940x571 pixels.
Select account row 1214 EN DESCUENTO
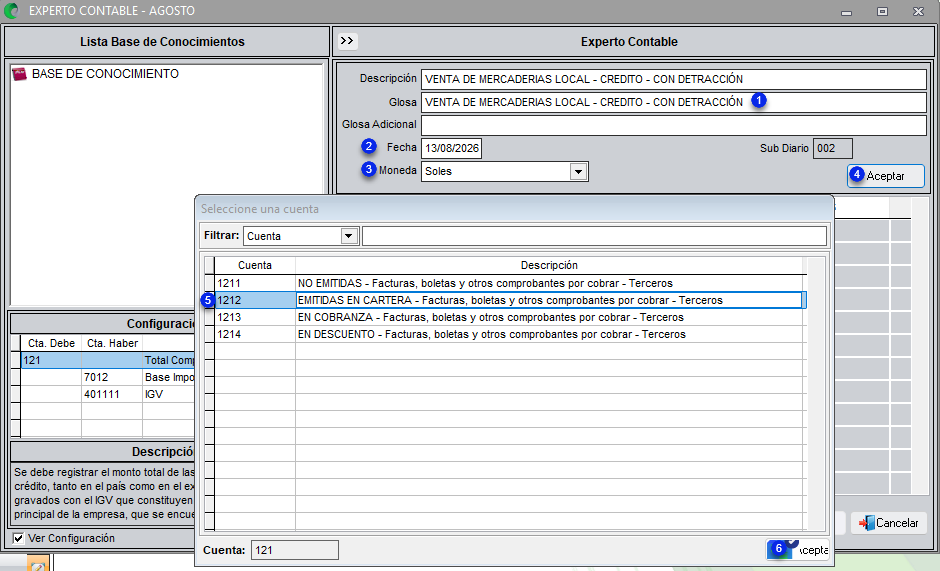click(510, 334)
